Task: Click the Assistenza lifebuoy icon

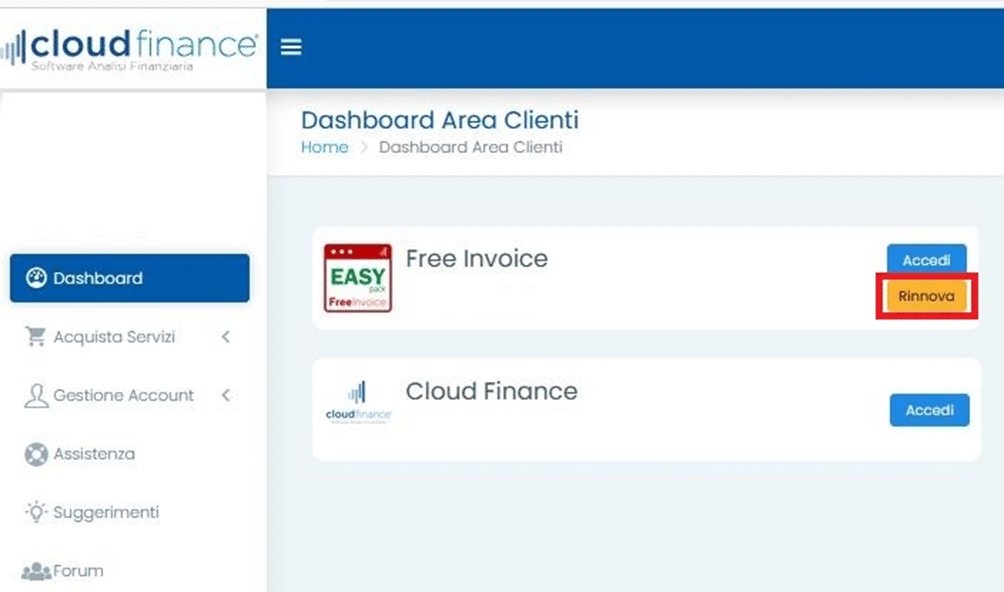Action: (x=36, y=454)
